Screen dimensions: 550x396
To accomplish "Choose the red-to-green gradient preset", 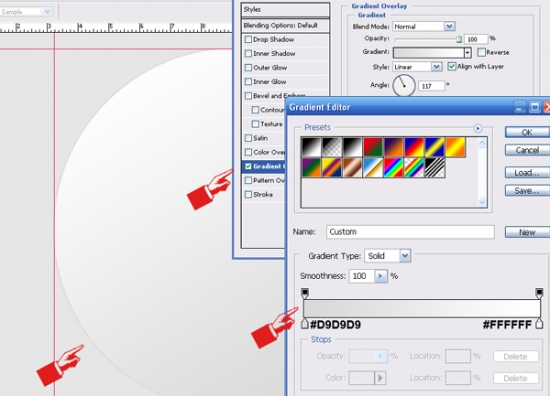I will click(x=373, y=147).
